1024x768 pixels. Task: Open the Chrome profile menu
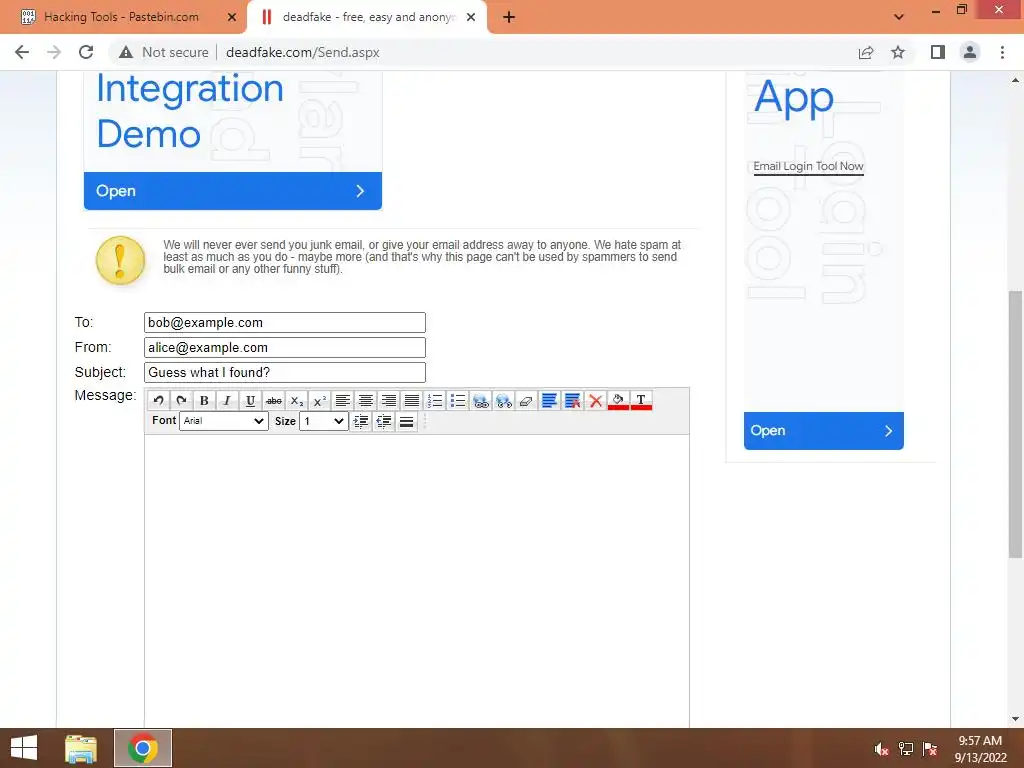(970, 52)
